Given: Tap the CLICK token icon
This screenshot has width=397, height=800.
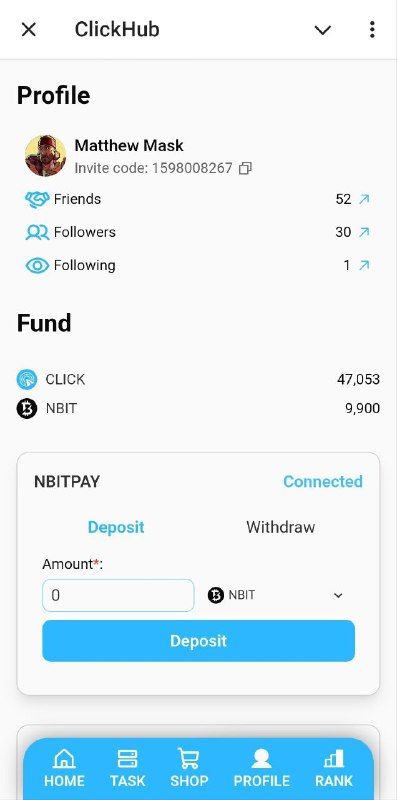Looking at the screenshot, I should 27,380.
